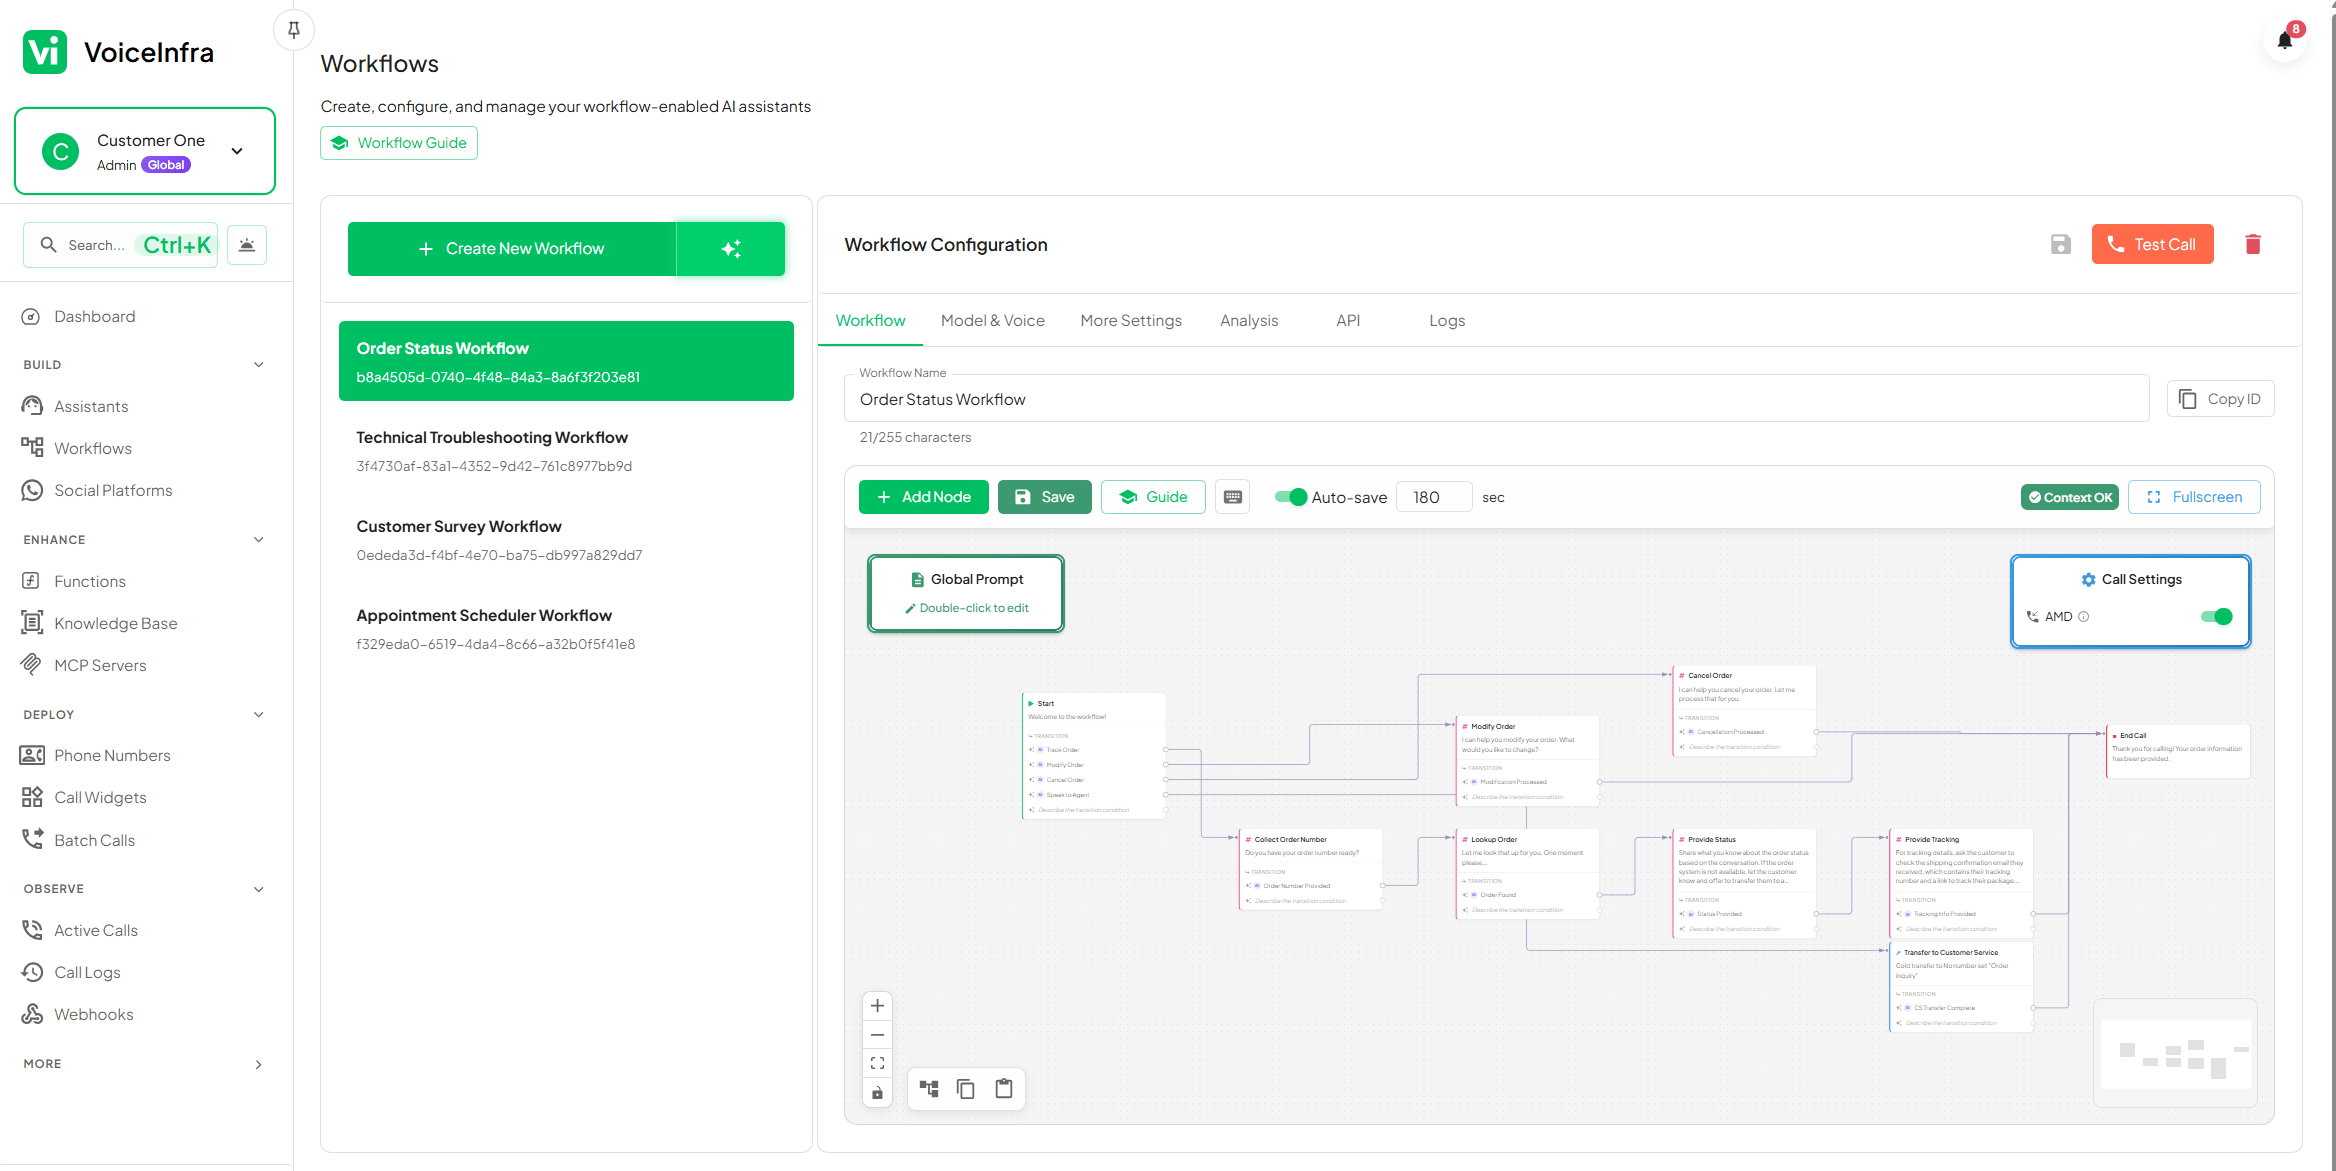Collapse the ENHANCE section

[x=258, y=539]
